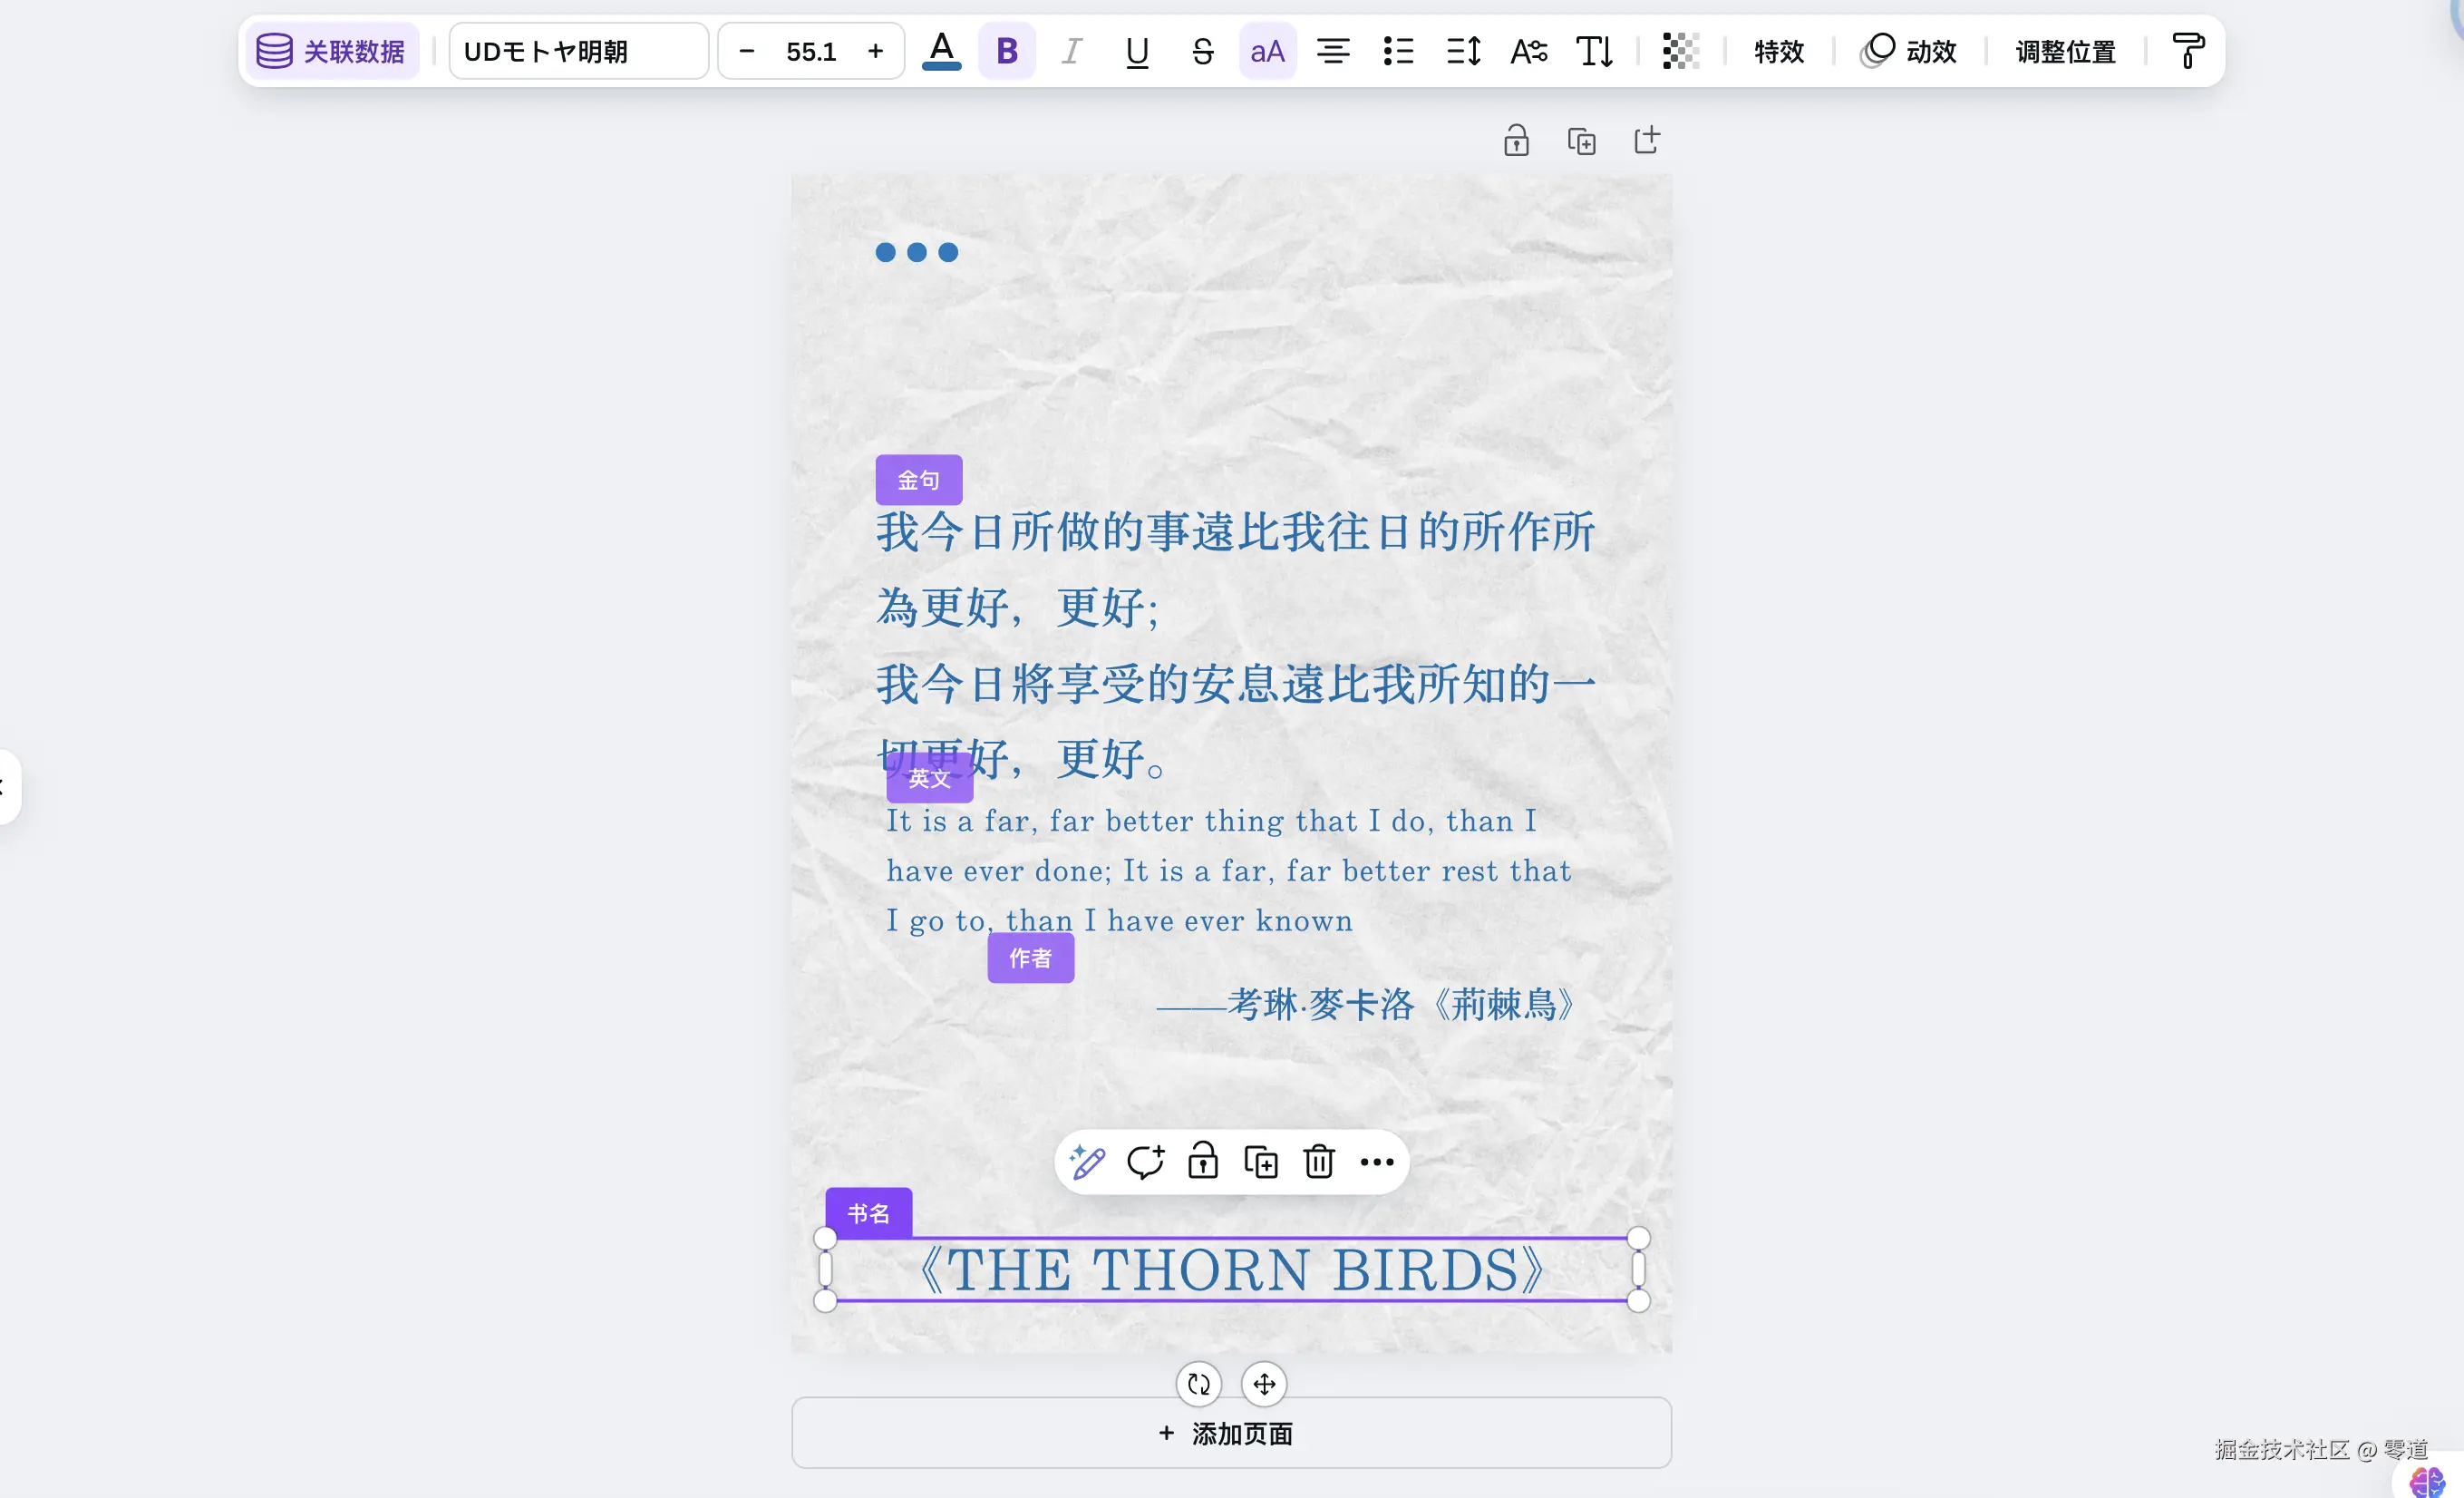The image size is (2464, 1498).
Task: Toggle uppercase aA letter case
Action: [x=1267, y=51]
